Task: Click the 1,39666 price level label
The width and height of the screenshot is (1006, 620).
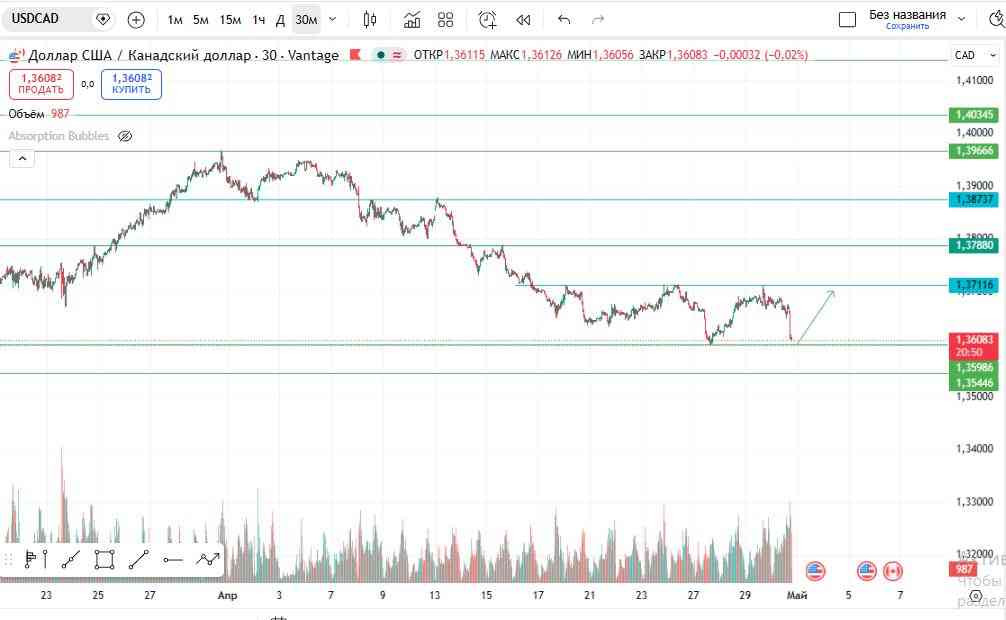Action: click(973, 151)
